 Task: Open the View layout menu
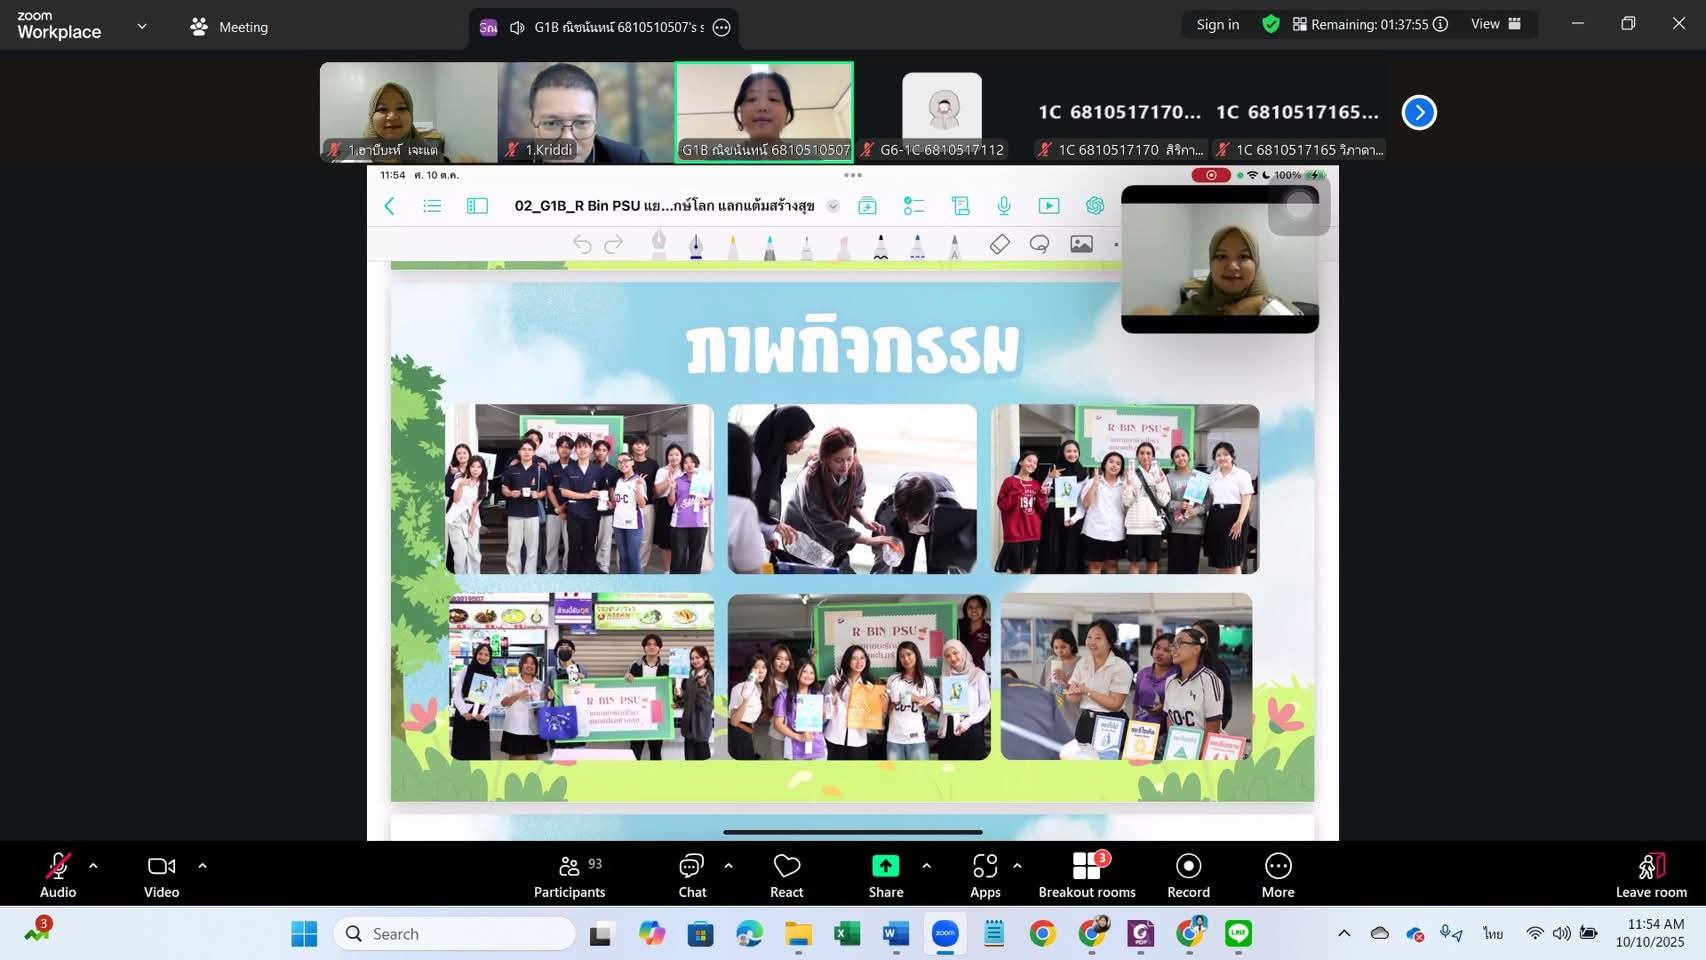point(1495,24)
